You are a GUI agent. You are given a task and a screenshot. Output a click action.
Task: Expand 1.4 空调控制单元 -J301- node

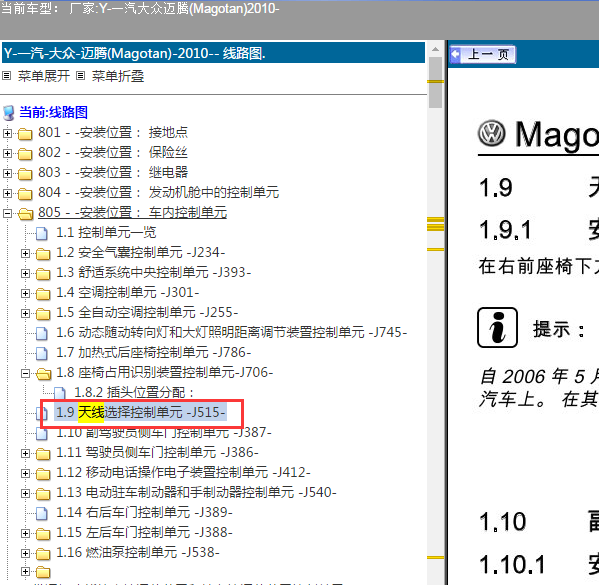click(x=25, y=293)
